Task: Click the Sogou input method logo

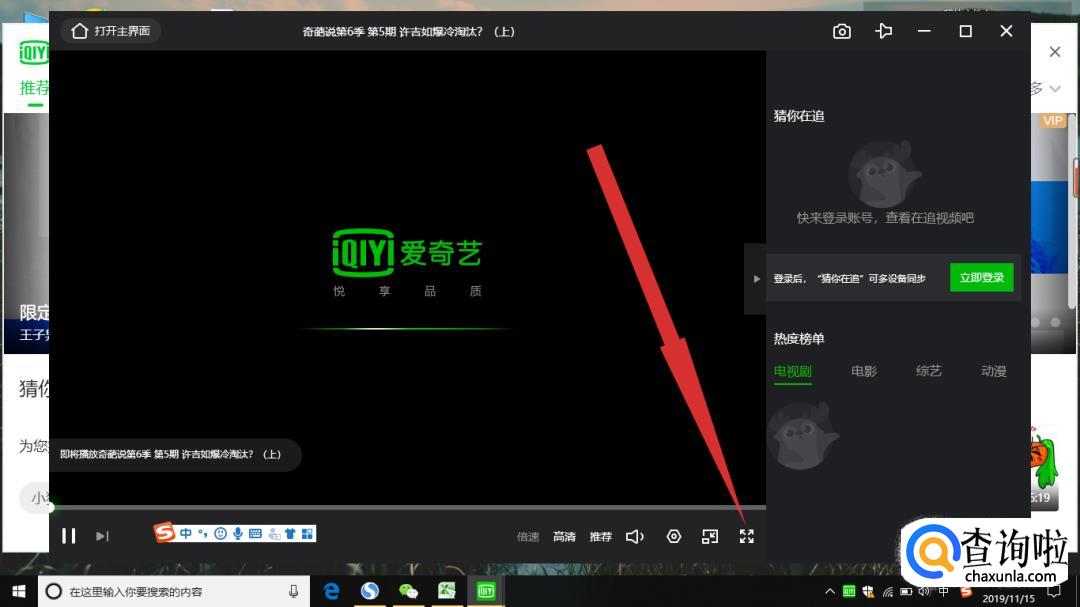Action: [164, 533]
